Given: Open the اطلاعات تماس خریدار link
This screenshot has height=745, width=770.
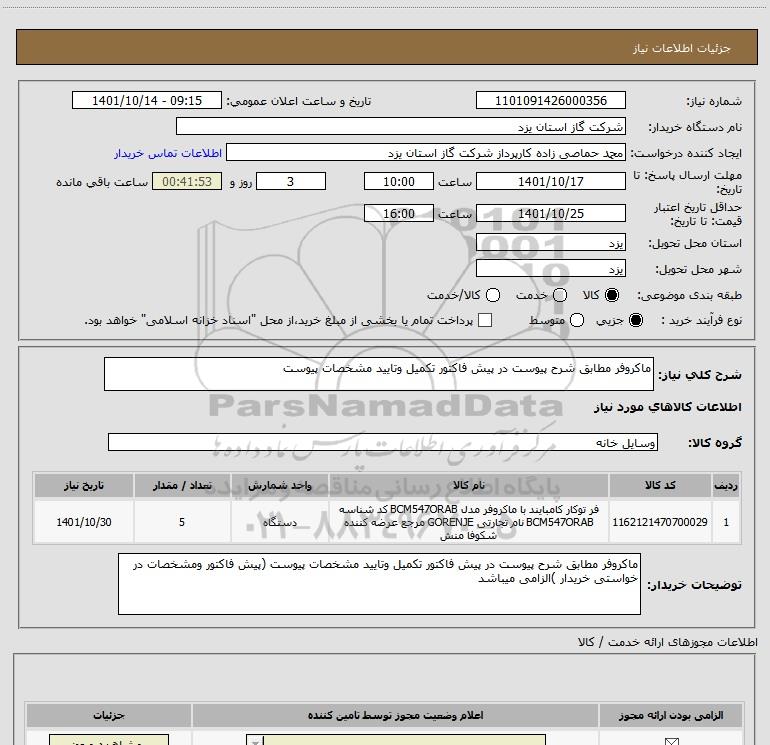Looking at the screenshot, I should [x=168, y=153].
